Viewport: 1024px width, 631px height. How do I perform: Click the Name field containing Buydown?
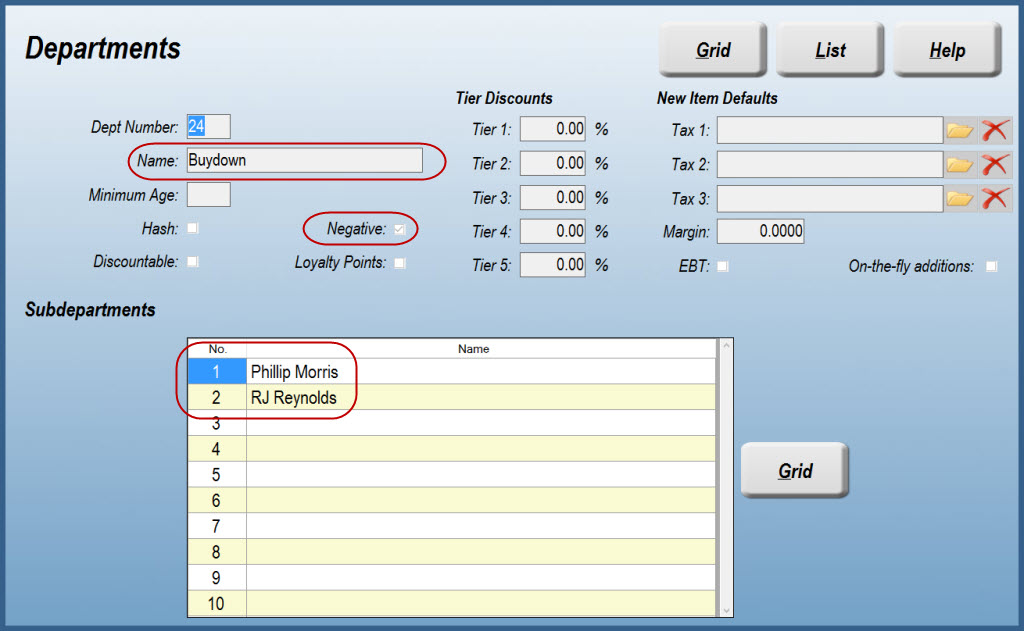(x=304, y=160)
